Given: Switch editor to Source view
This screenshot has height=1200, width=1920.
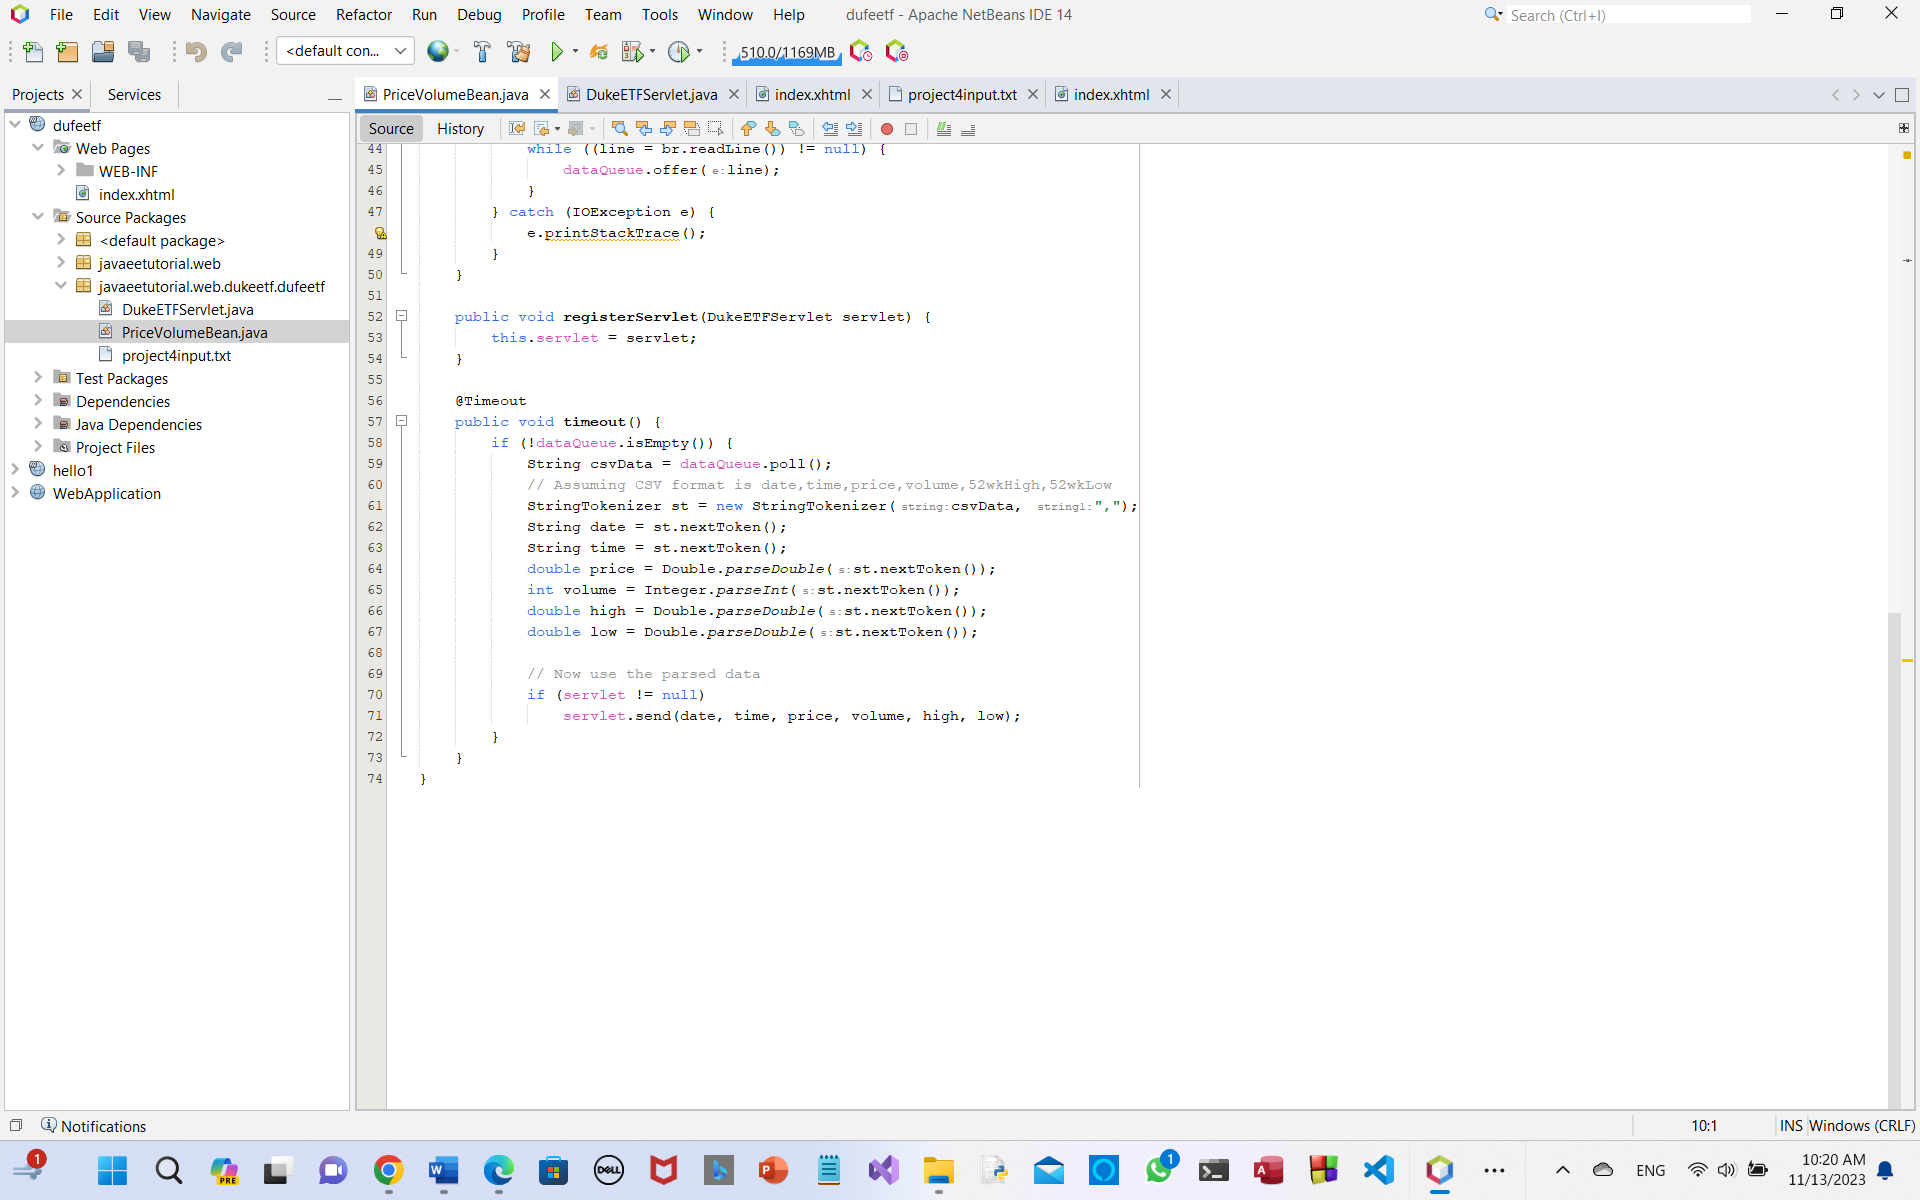Looking at the screenshot, I should coord(391,128).
